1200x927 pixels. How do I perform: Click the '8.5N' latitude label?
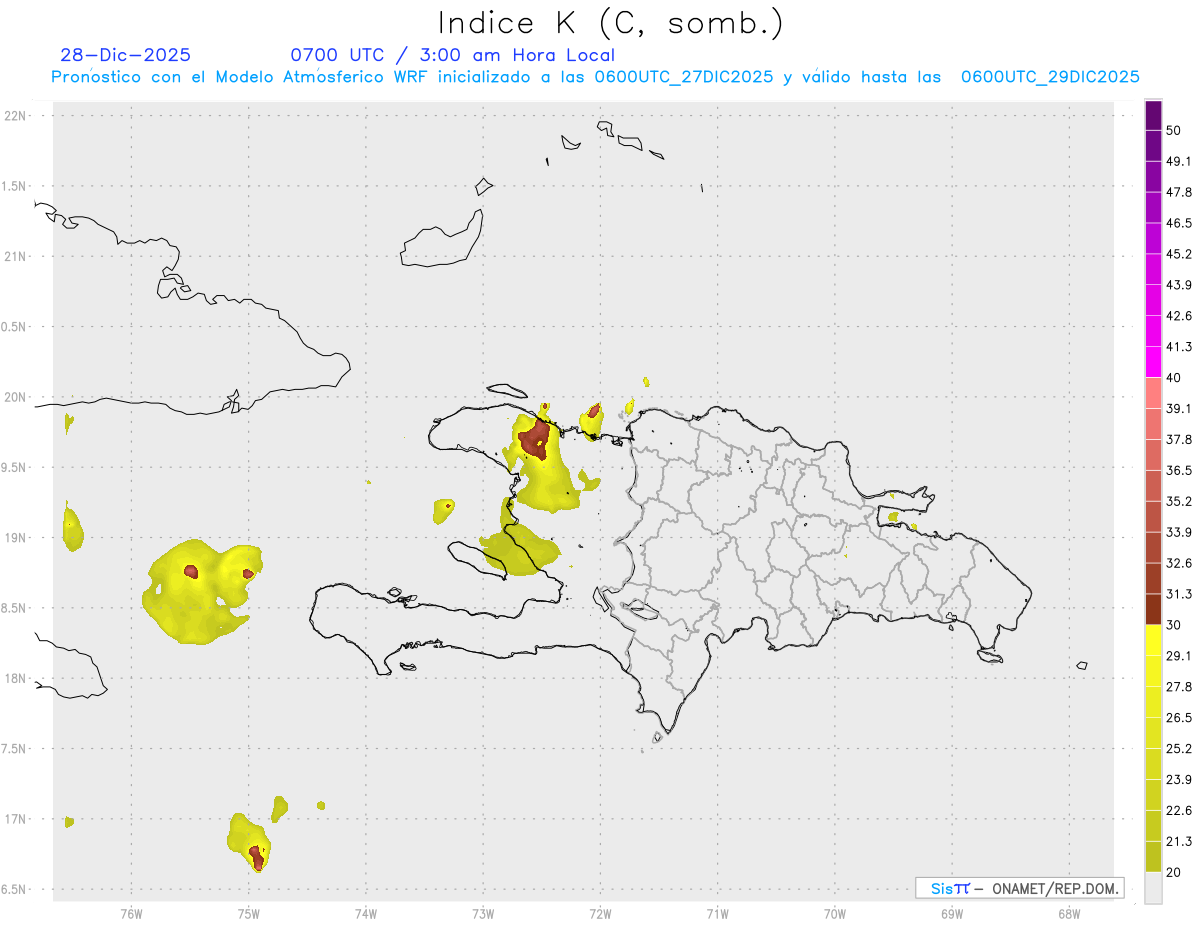[x=15, y=608]
